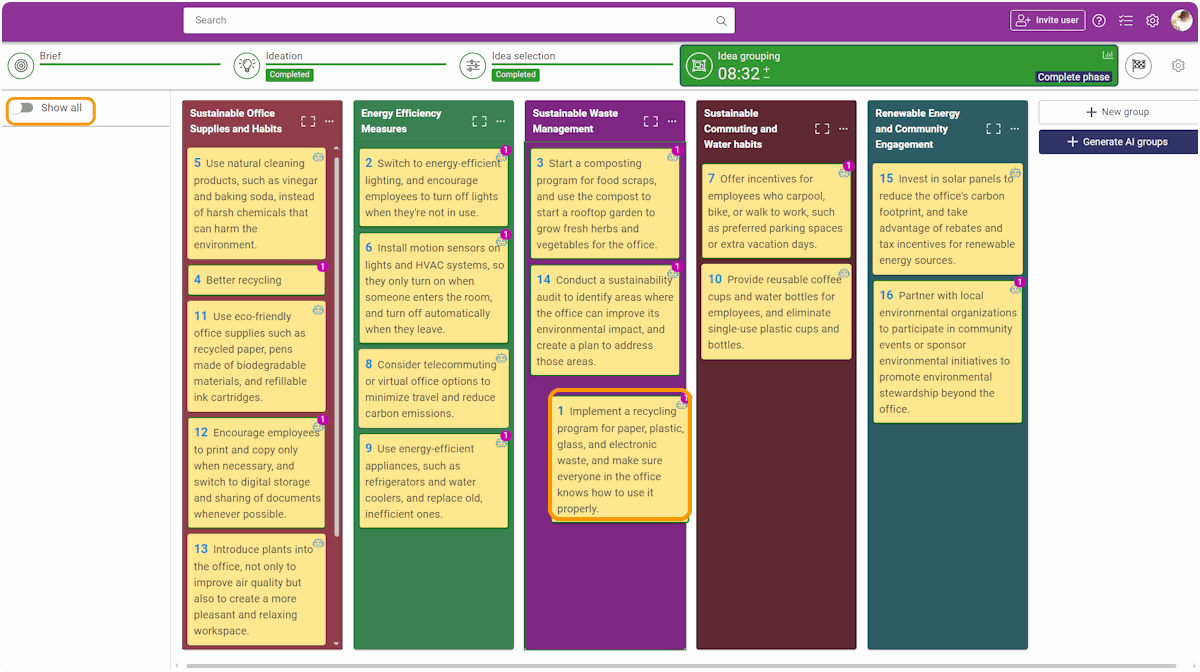The height and width of the screenshot is (672, 1200).
Task: Open more options for Sustainable Office Supplies group
Action: 329,121
